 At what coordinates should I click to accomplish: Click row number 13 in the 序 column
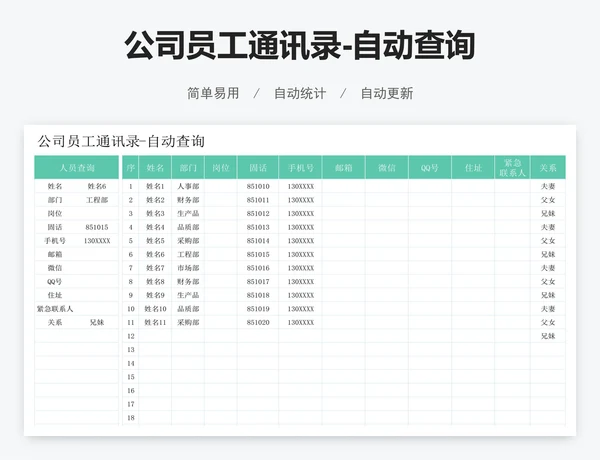coord(131,350)
